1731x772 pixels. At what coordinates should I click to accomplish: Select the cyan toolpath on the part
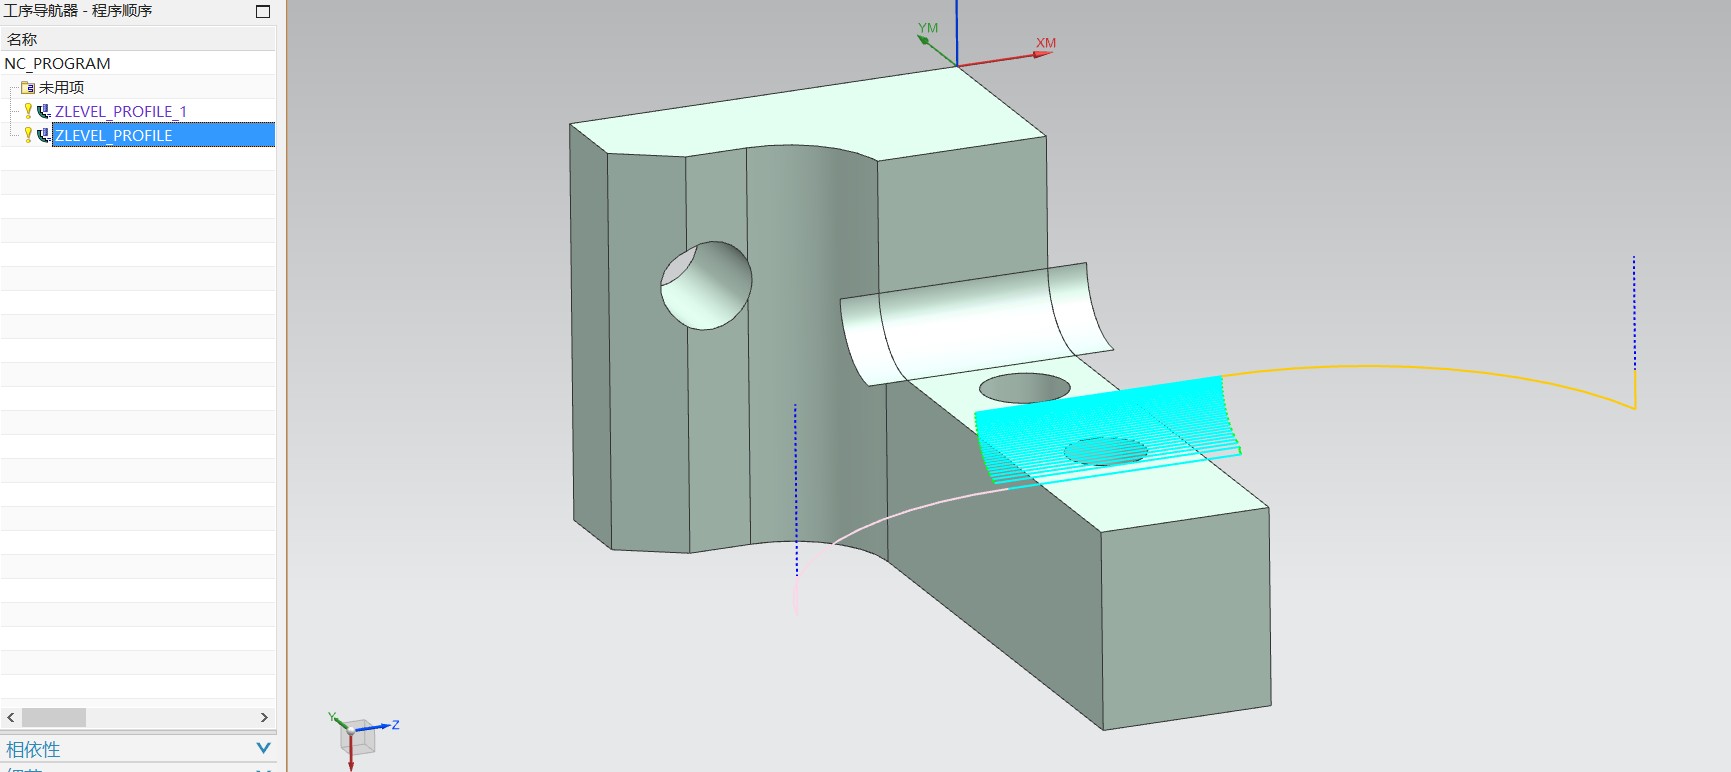(x=1107, y=432)
